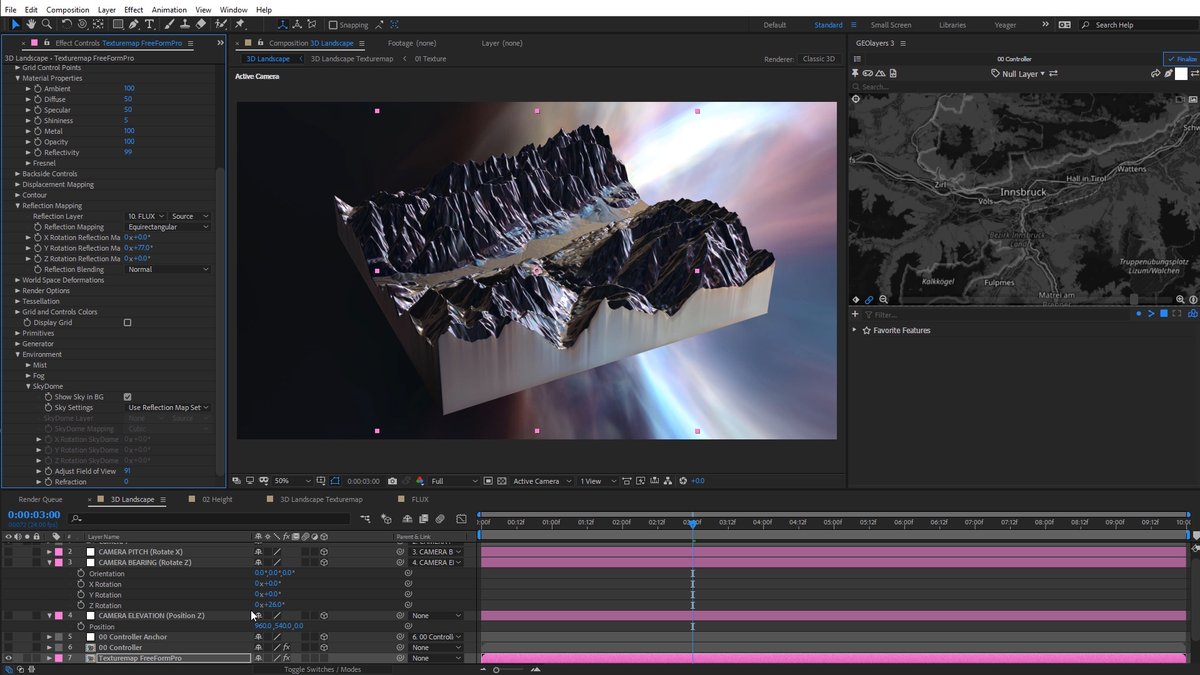Click the timeline motion blur enable icon
Image resolution: width=1200 pixels, height=675 pixels.
click(x=440, y=519)
